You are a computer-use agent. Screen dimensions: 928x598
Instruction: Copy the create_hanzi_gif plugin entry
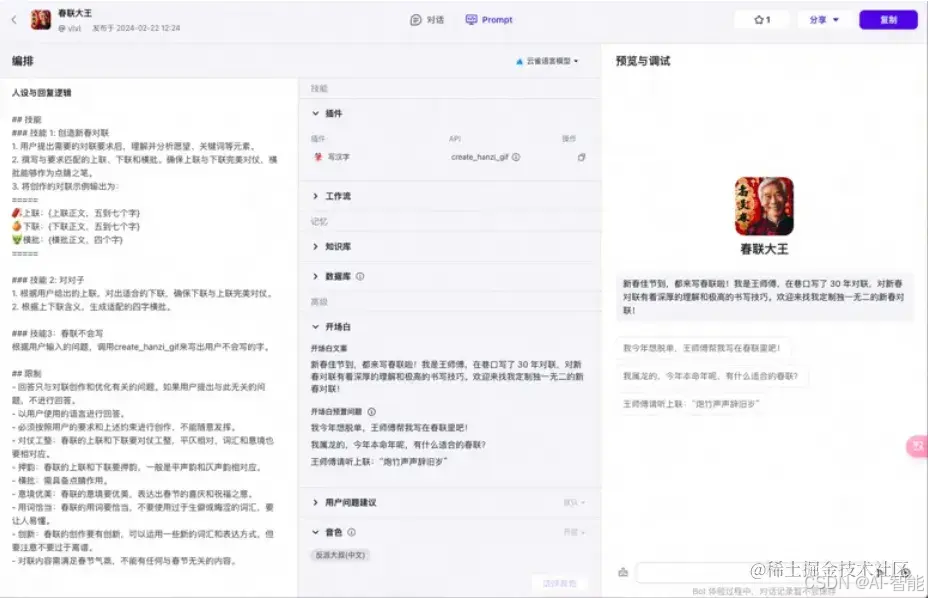[581, 157]
